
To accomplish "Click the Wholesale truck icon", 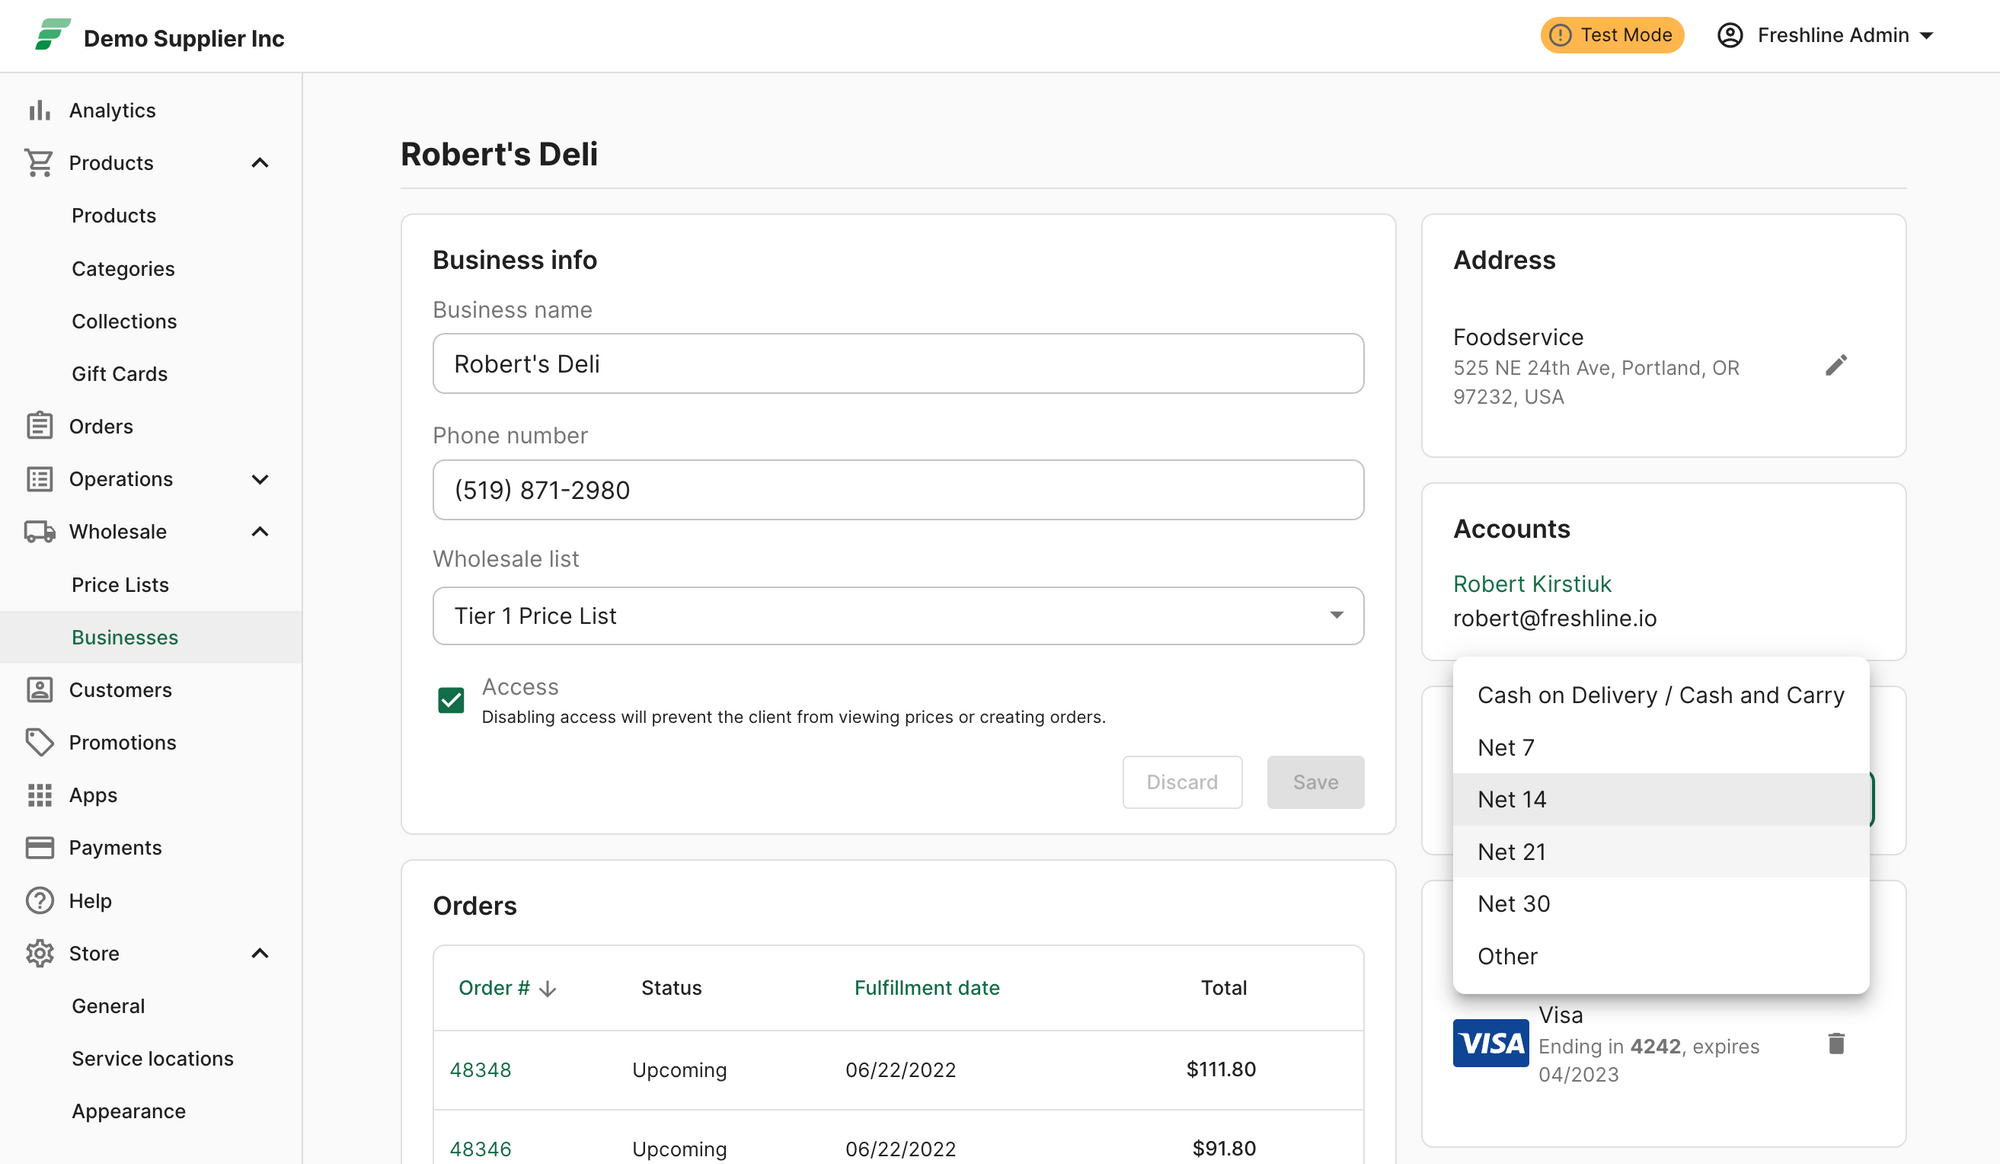I will 39,532.
